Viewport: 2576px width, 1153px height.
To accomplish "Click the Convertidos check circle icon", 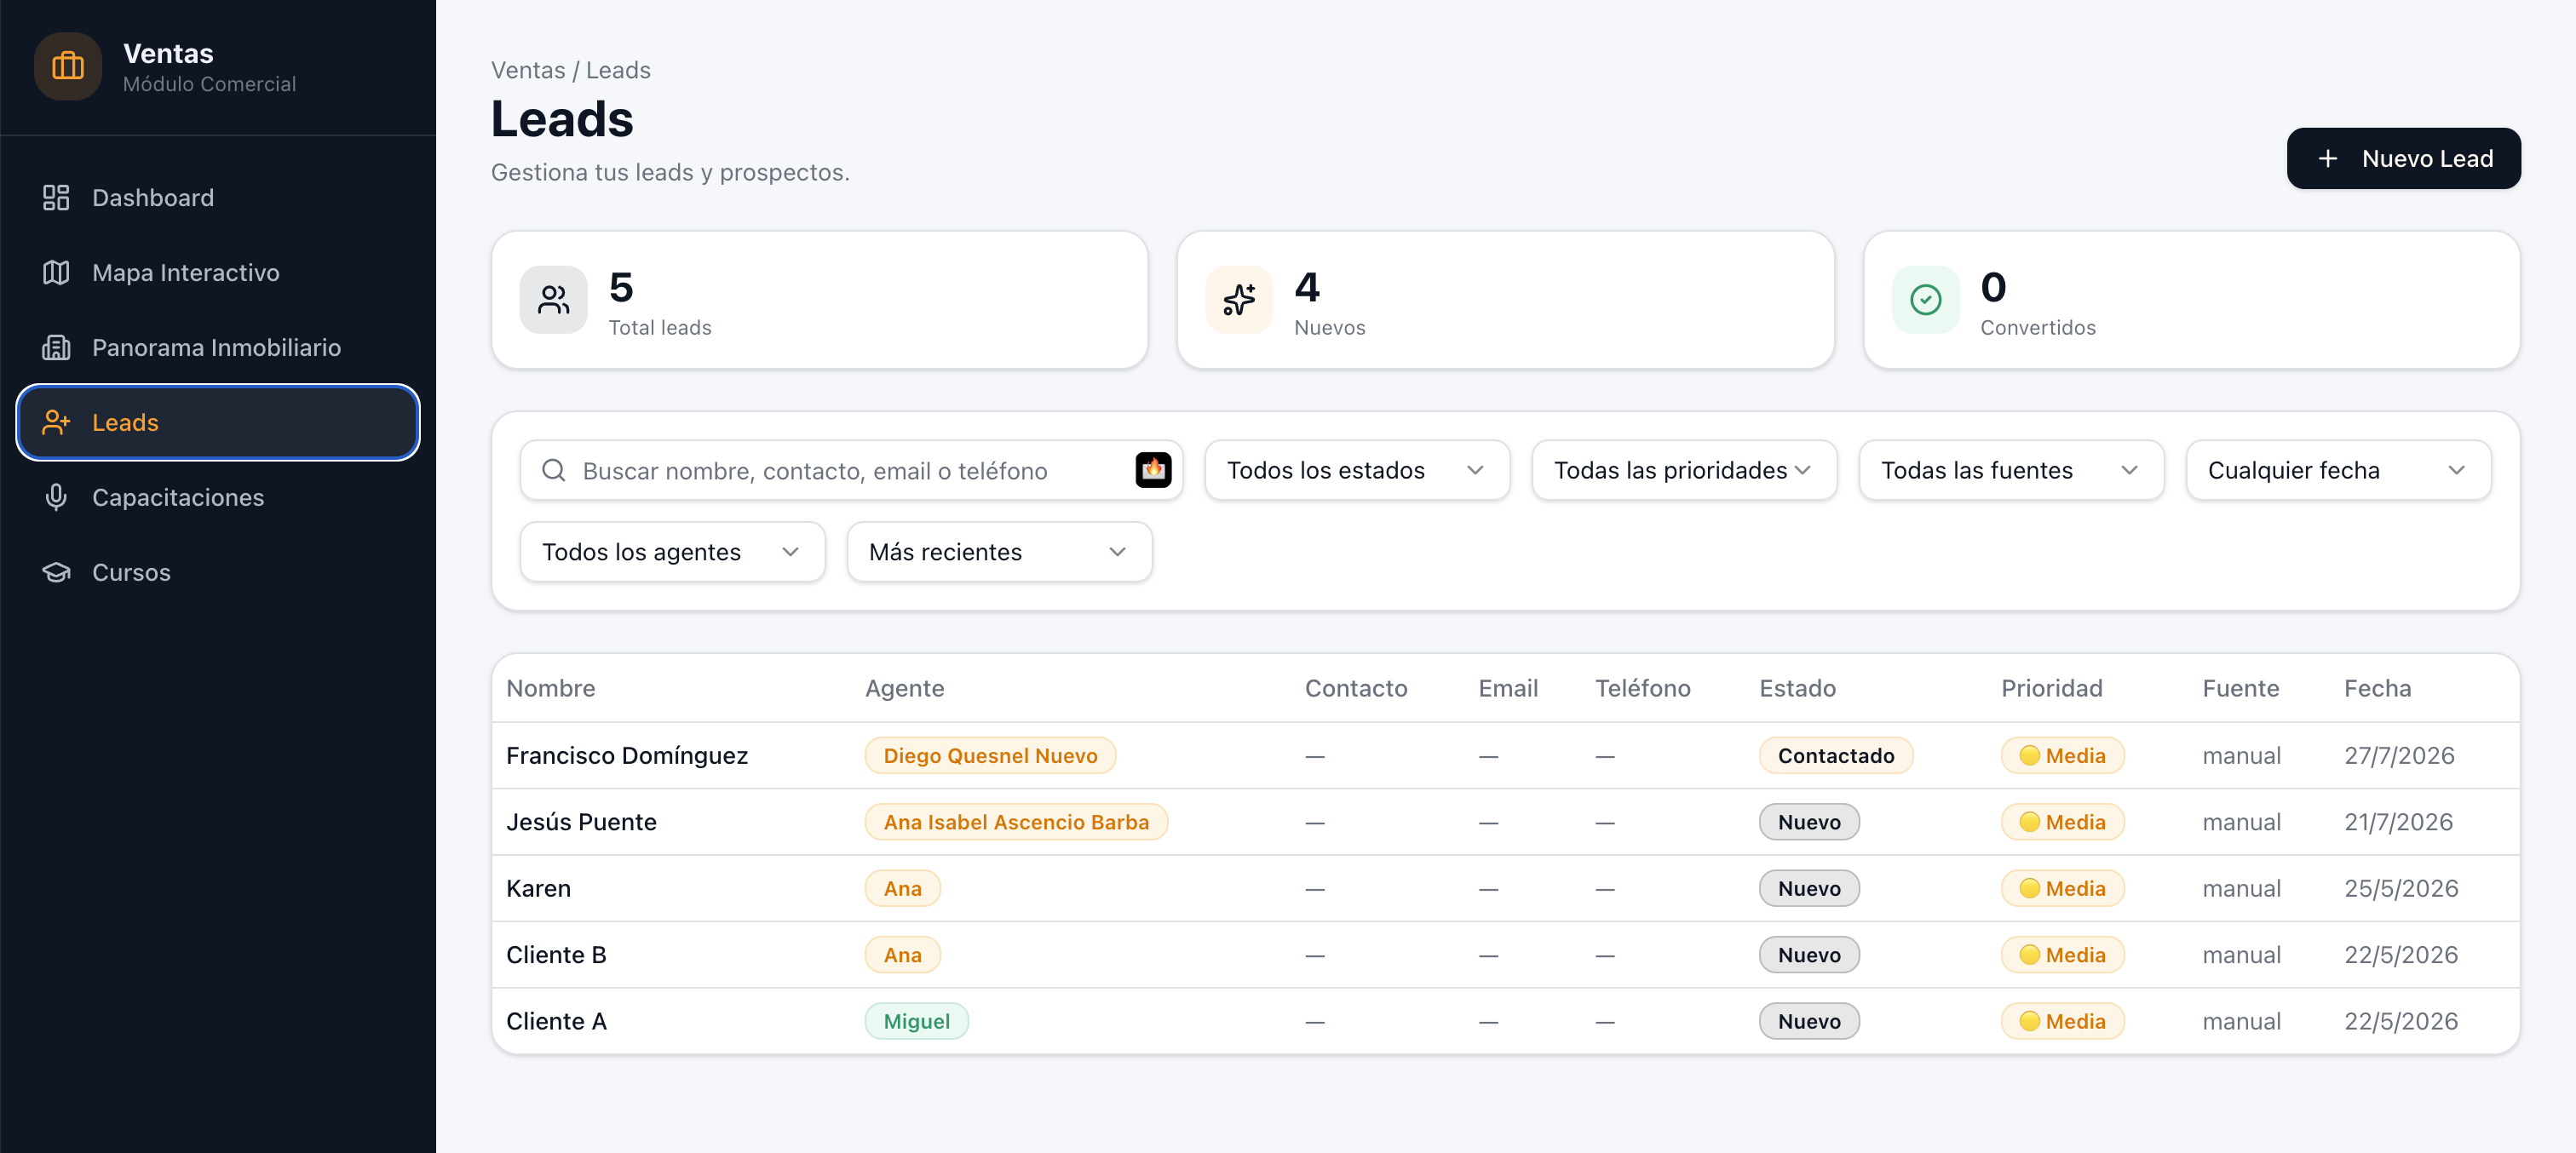I will [x=1925, y=300].
